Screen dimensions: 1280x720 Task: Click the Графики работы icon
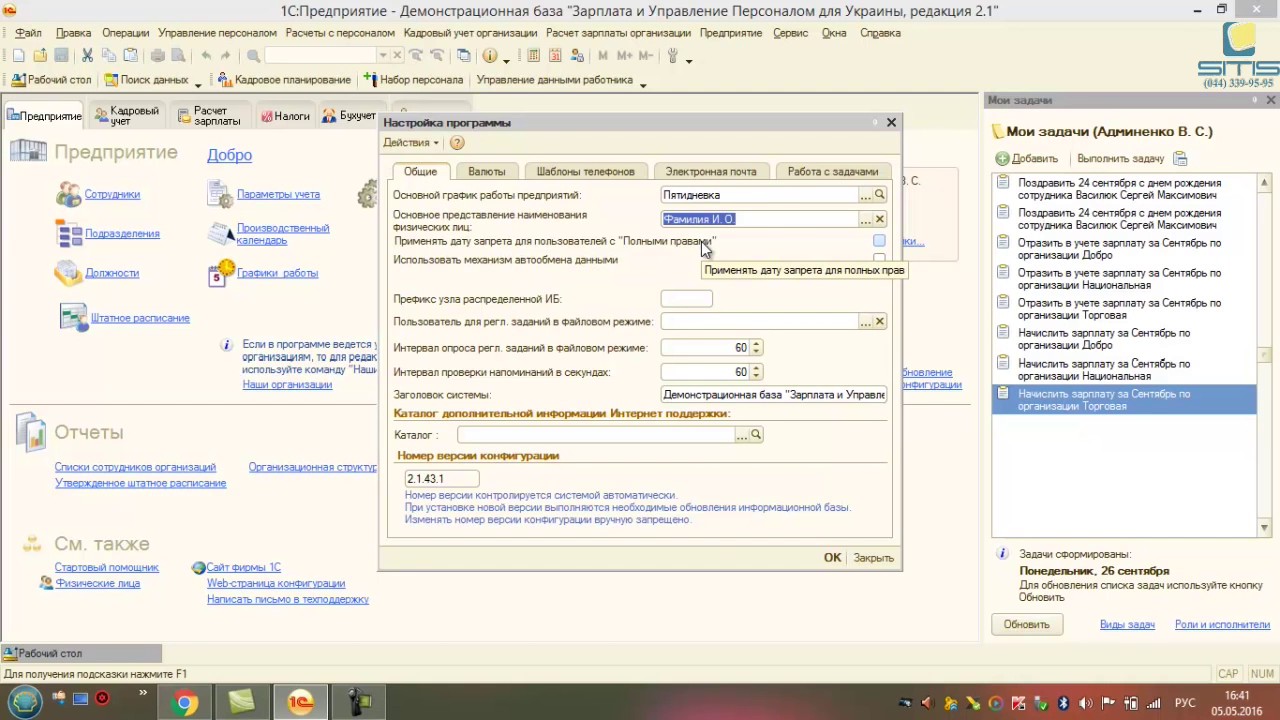pyautogui.click(x=221, y=272)
